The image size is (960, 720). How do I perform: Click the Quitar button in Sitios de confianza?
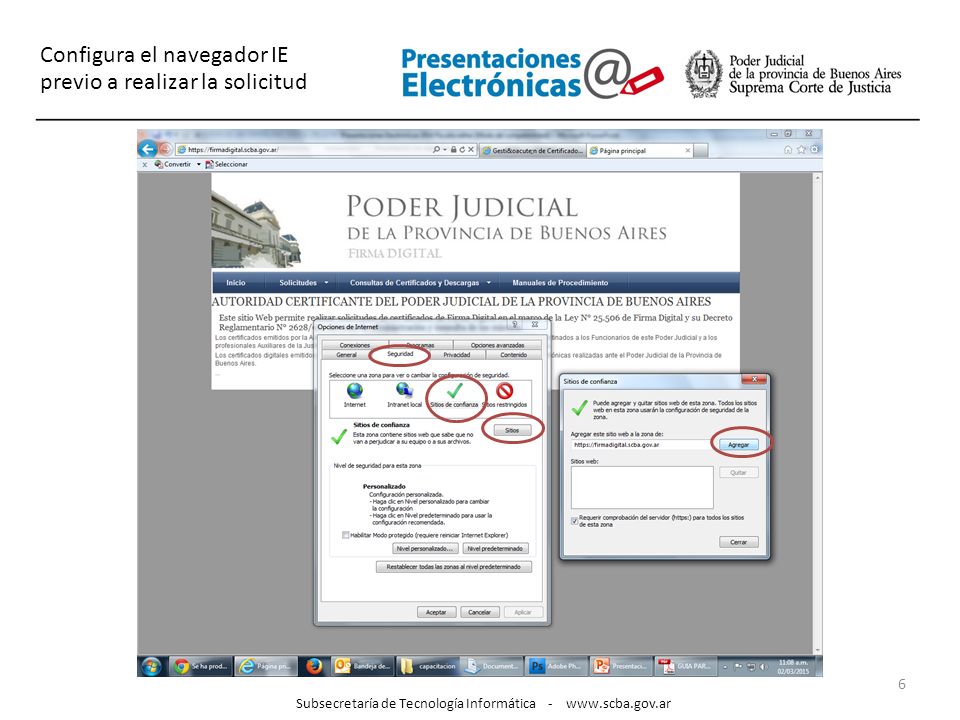pyautogui.click(x=738, y=473)
